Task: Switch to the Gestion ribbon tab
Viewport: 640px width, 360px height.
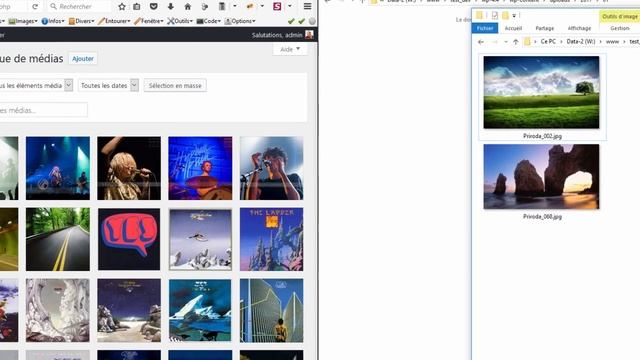Action: point(620,28)
